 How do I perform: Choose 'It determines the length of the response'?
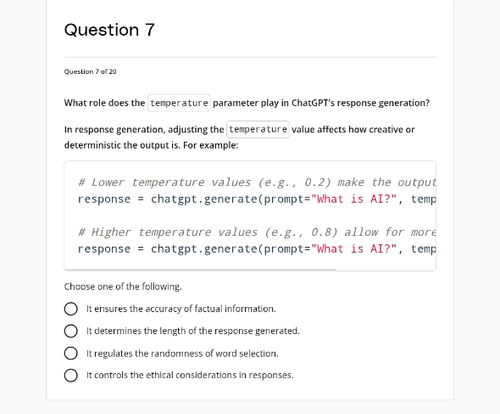coord(71,331)
